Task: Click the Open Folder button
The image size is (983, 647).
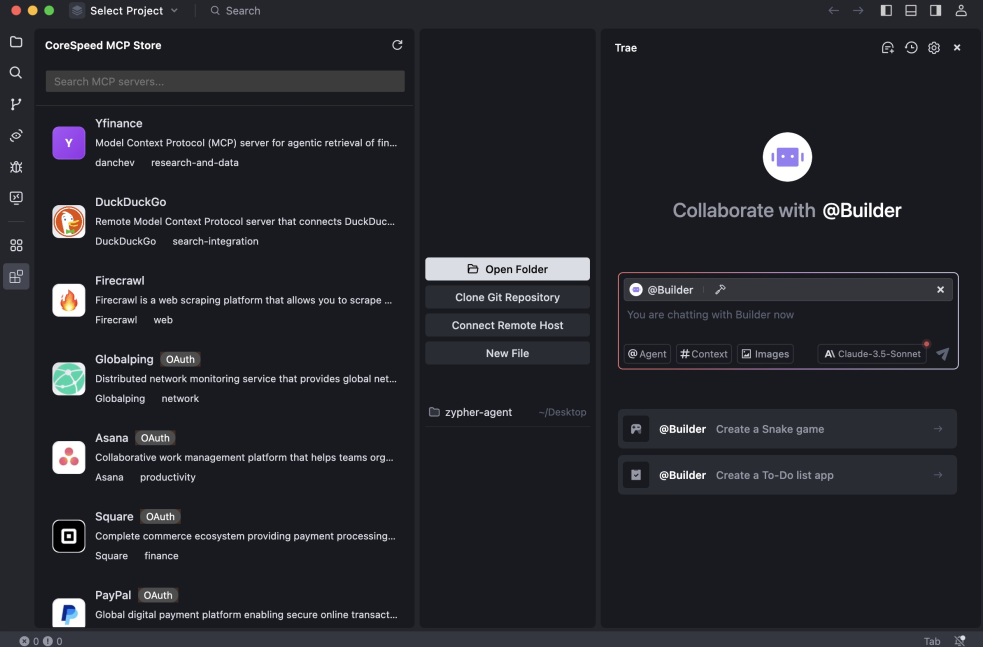Action: click(x=507, y=269)
